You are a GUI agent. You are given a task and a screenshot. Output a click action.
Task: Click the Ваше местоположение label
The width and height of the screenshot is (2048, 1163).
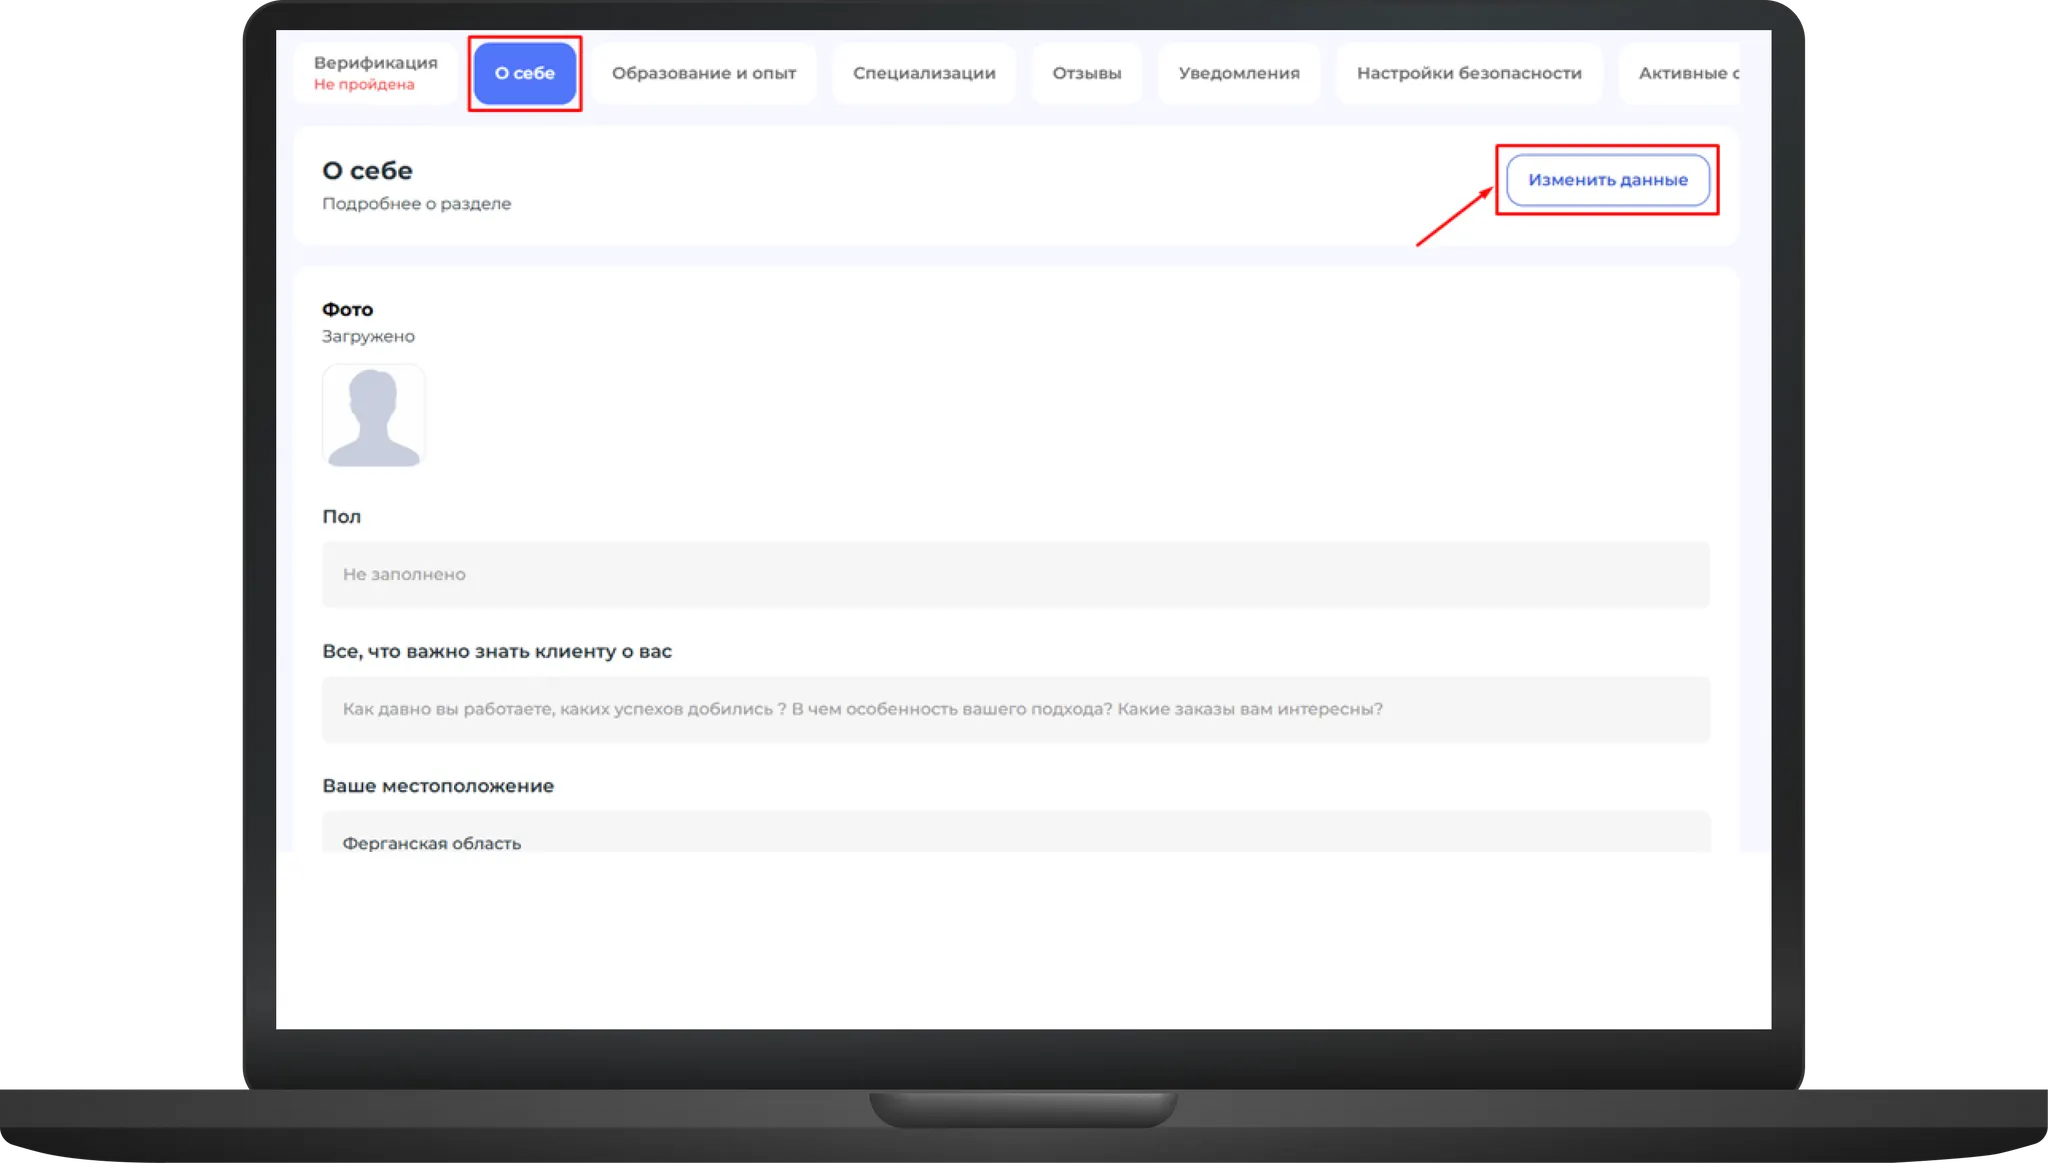coord(437,786)
